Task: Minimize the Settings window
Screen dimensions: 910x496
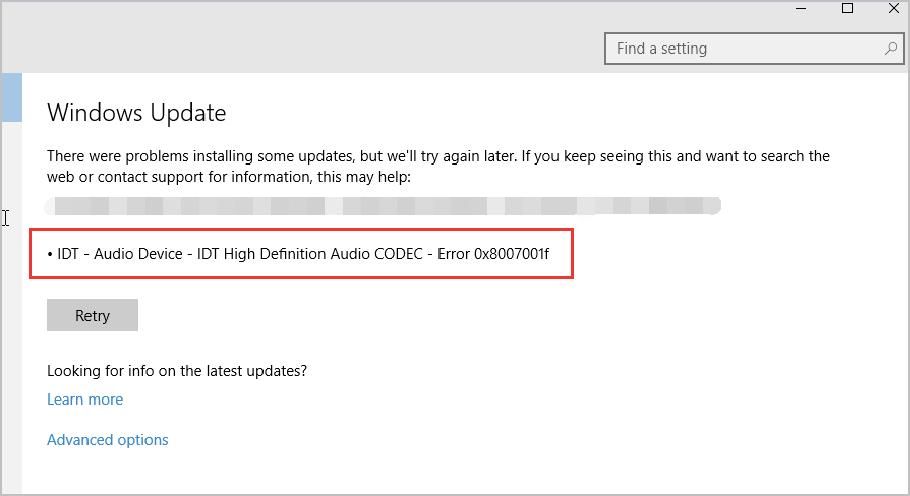Action: [x=801, y=9]
